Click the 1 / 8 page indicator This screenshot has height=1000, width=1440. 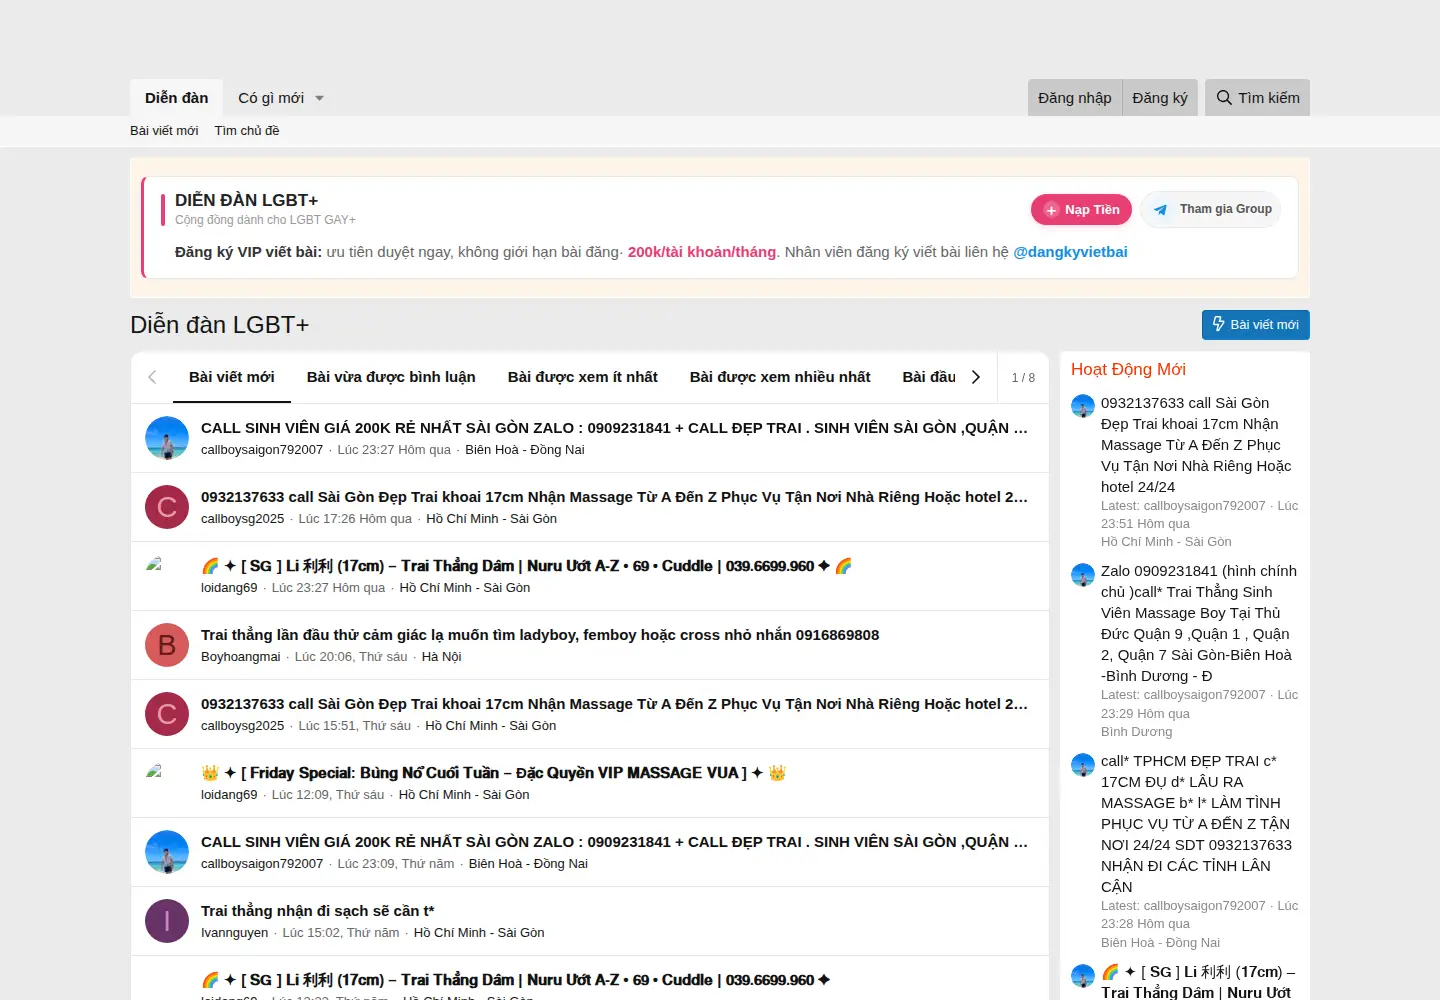[1023, 378]
